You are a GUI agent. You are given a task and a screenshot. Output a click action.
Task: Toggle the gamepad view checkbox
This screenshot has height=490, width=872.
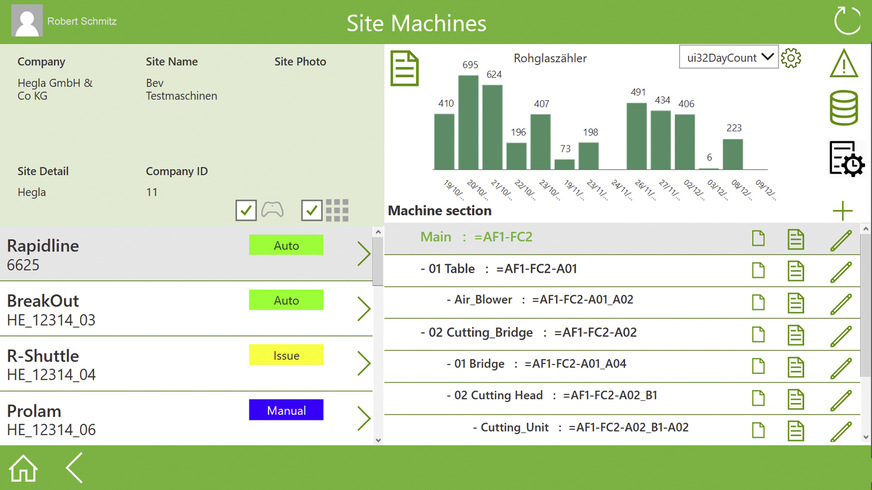coord(246,210)
